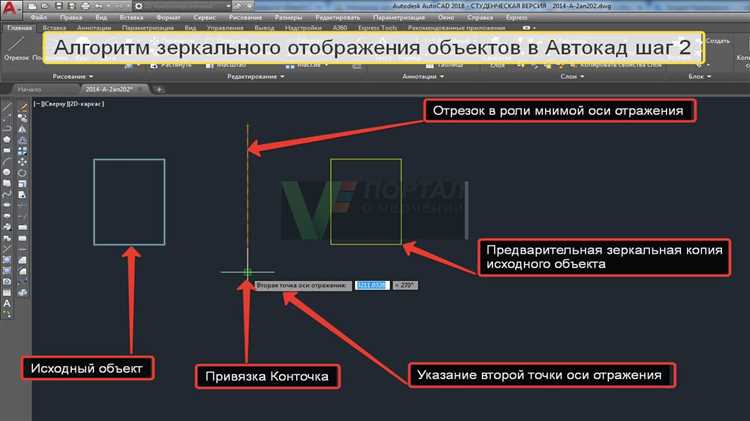The image size is (750, 421).
Task: Switch to the Вывод ribbon tab
Action: [264, 28]
